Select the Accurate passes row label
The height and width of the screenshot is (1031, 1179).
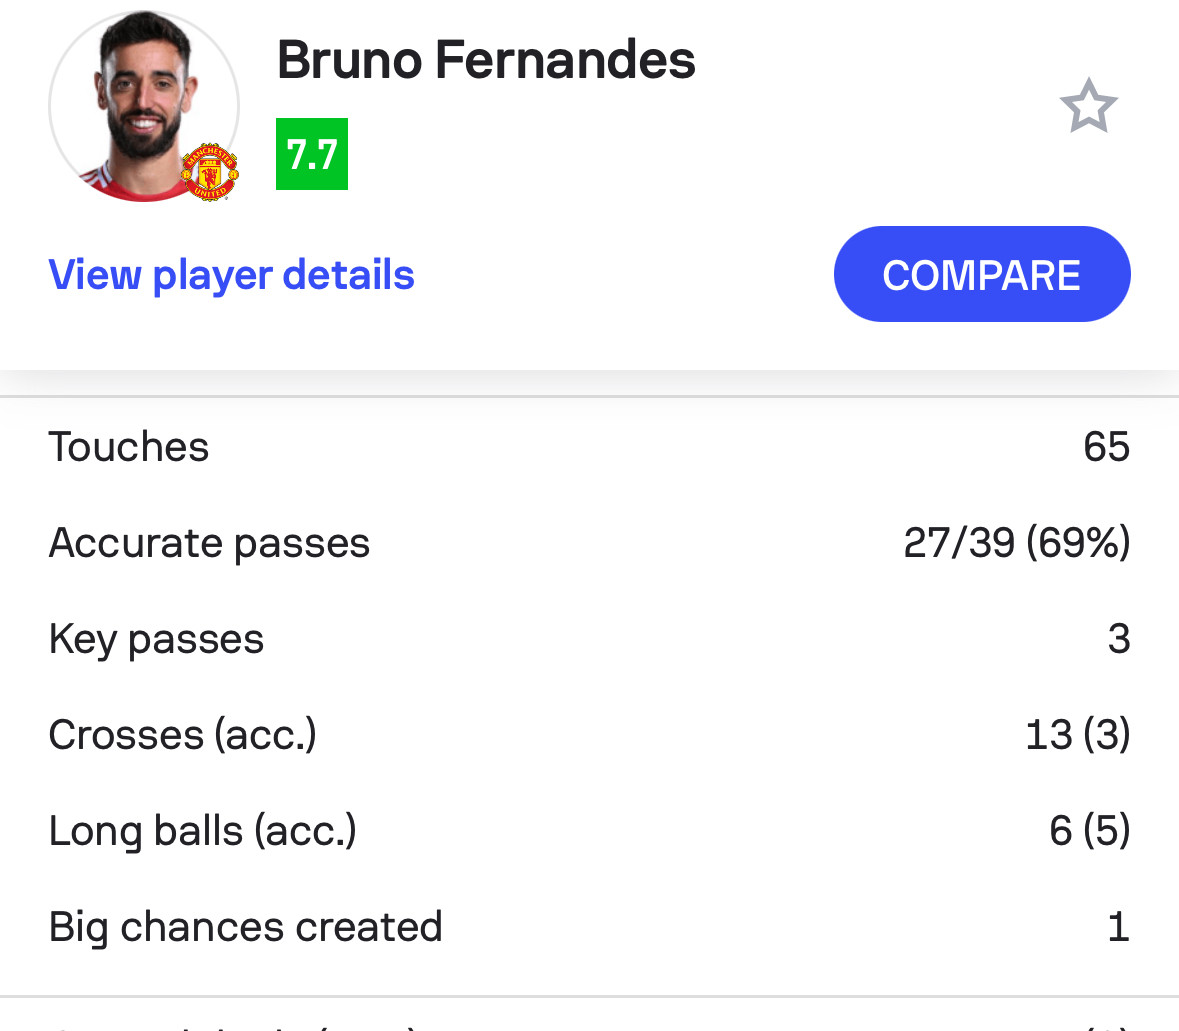pyautogui.click(x=209, y=543)
